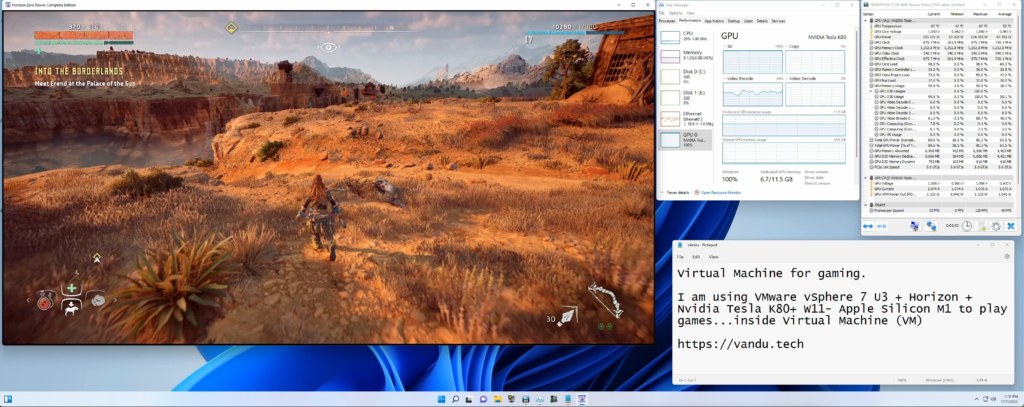Click the HWiNFO logging sheet icon
Screen dimensions: 1024x407
click(982, 226)
